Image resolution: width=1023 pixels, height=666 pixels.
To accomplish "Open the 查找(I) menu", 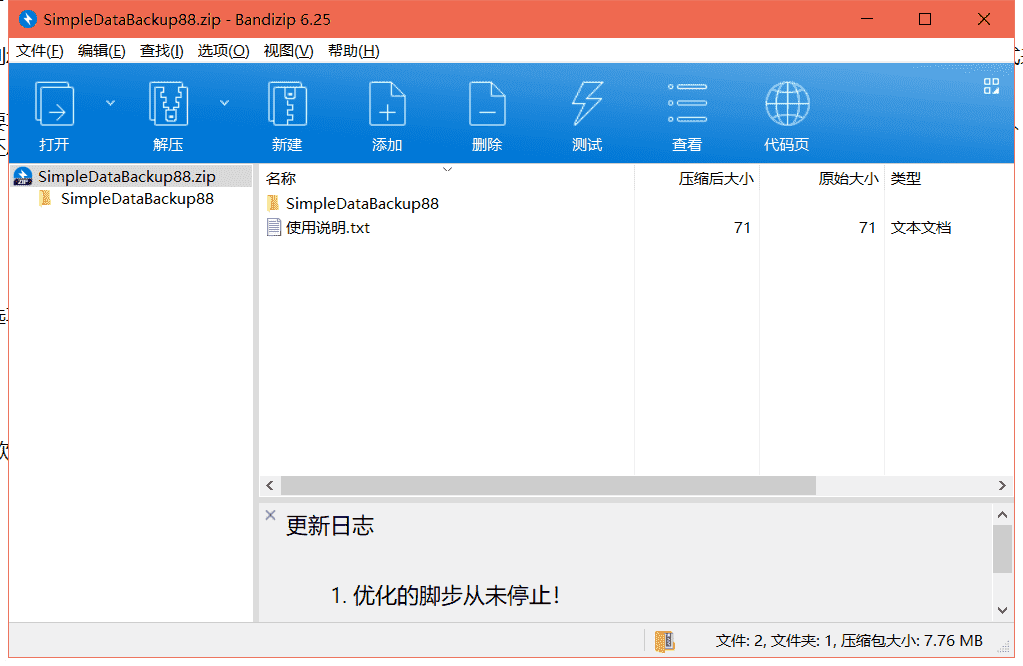I will coord(161,51).
